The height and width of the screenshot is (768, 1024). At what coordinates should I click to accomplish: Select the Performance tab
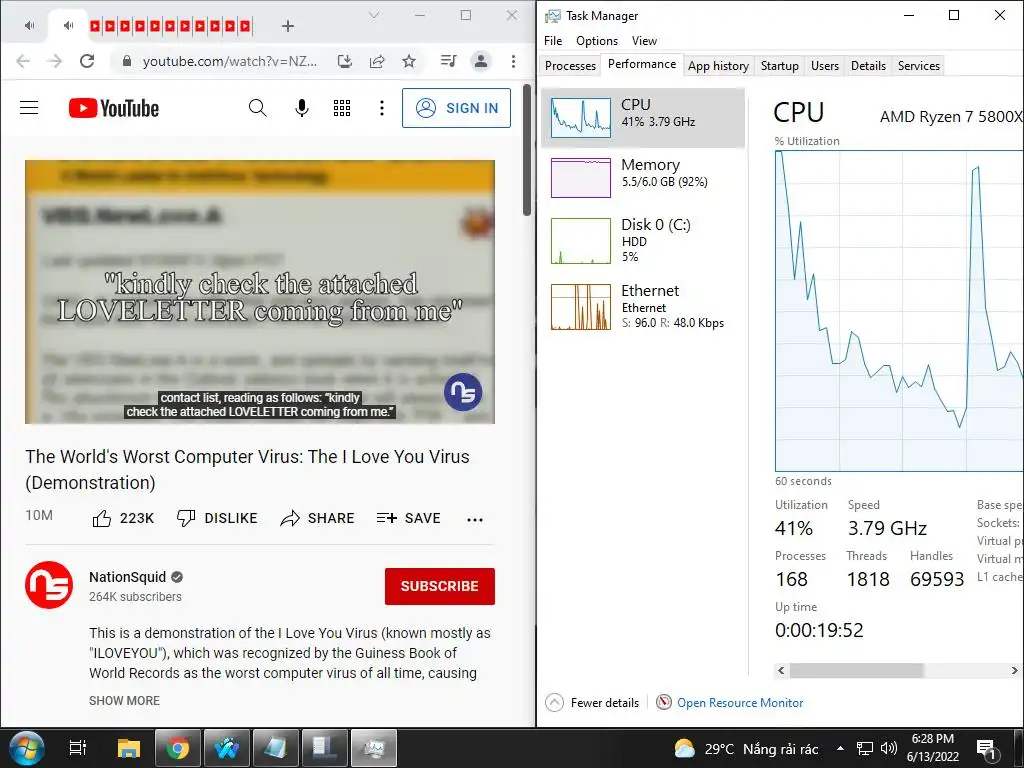point(641,64)
